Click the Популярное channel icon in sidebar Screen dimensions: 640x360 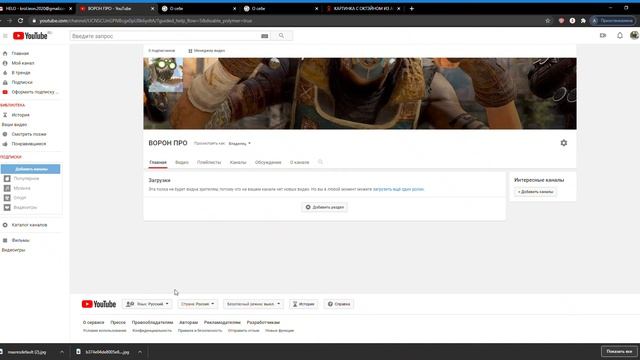coord(7,179)
